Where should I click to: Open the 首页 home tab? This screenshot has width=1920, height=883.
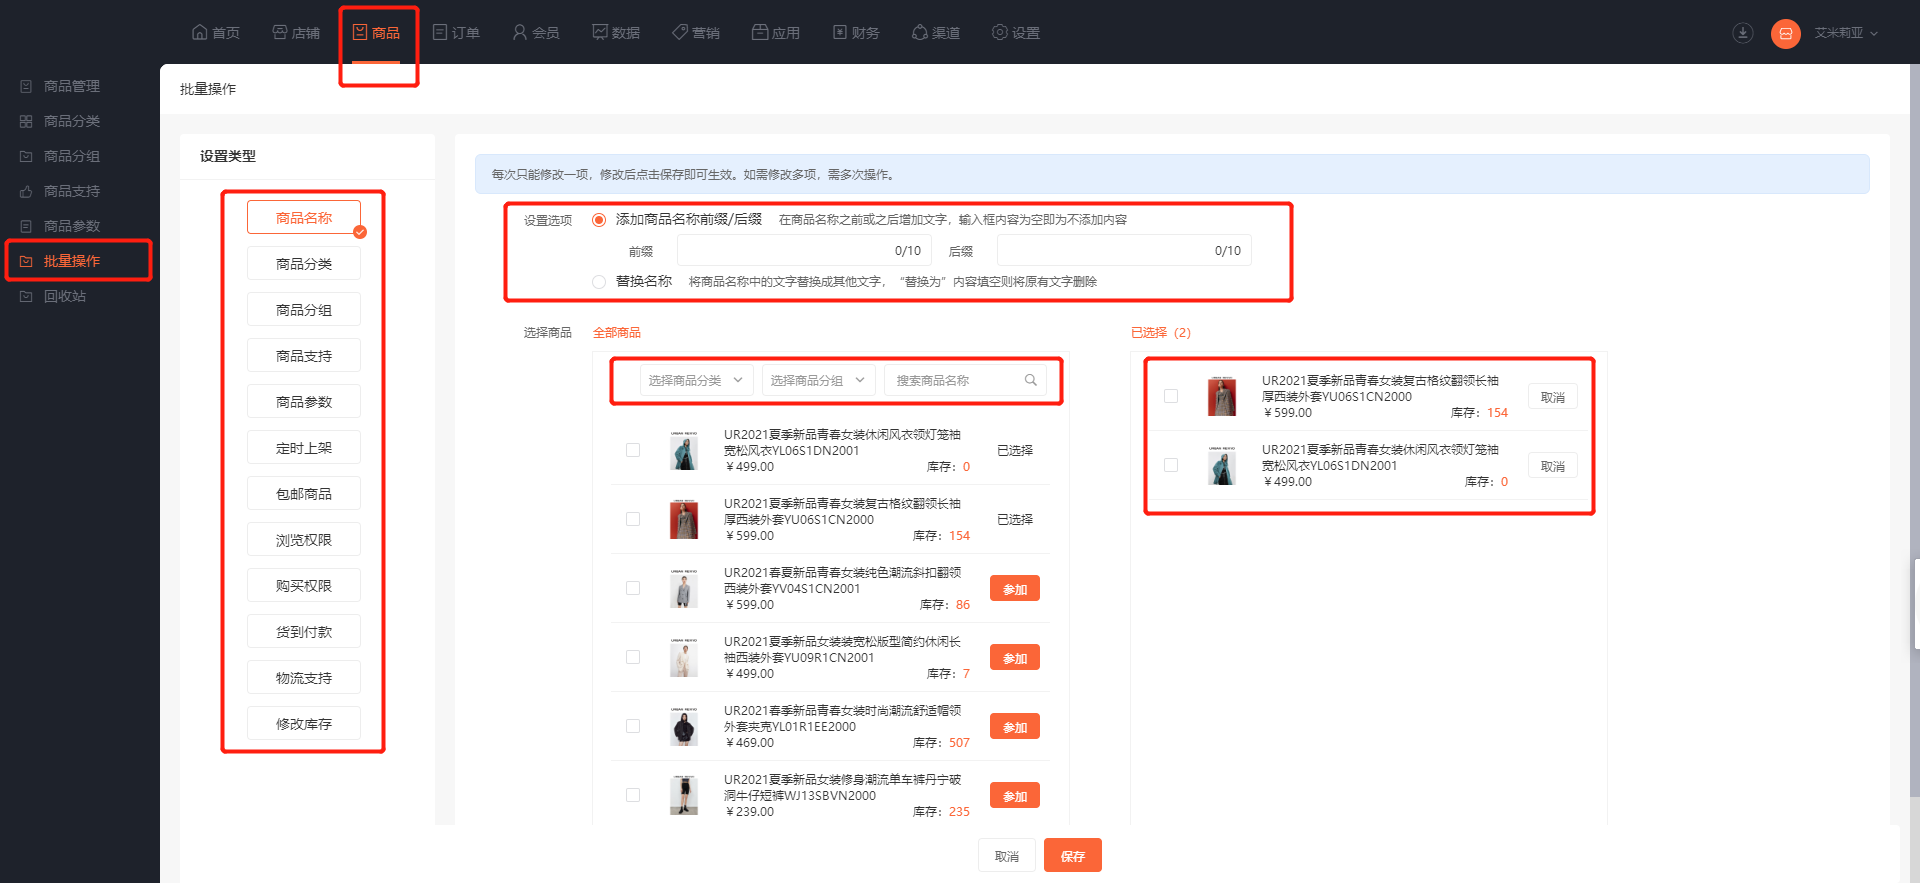(x=215, y=33)
